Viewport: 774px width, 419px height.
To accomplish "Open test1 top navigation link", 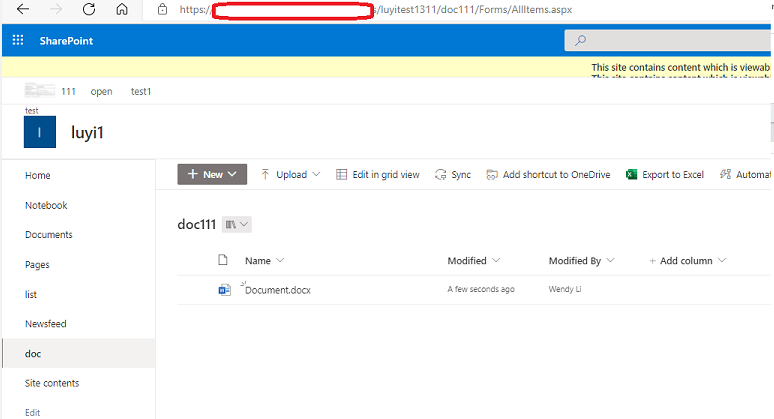I will [141, 91].
